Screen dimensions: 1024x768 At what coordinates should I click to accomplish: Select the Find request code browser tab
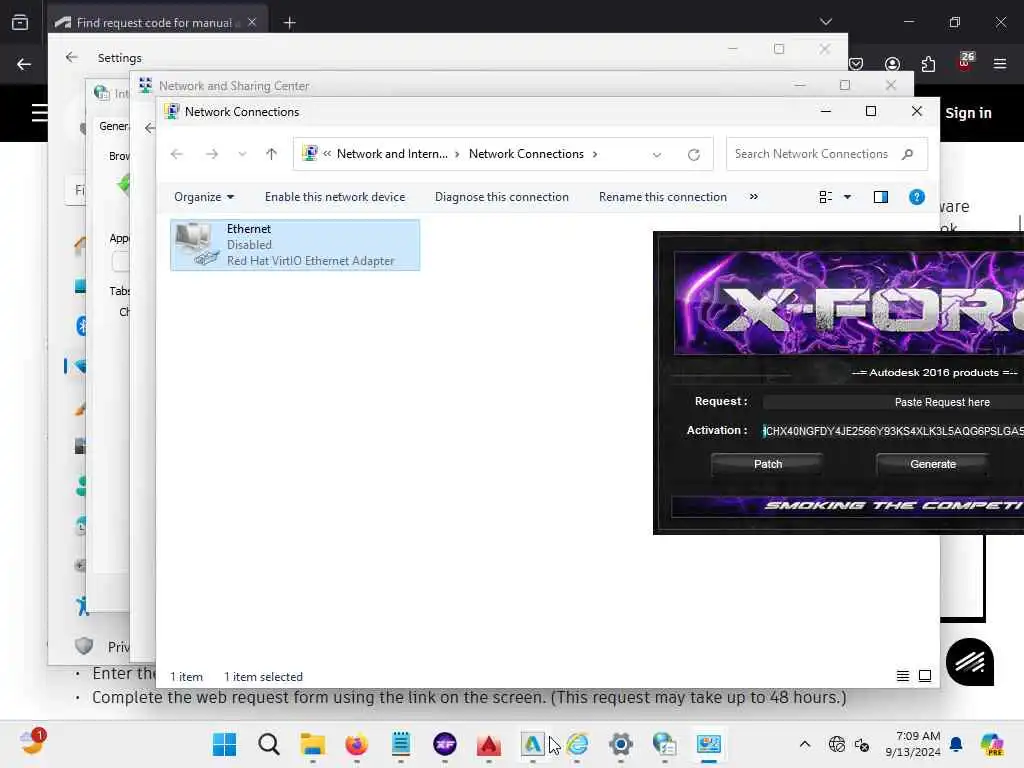159,22
